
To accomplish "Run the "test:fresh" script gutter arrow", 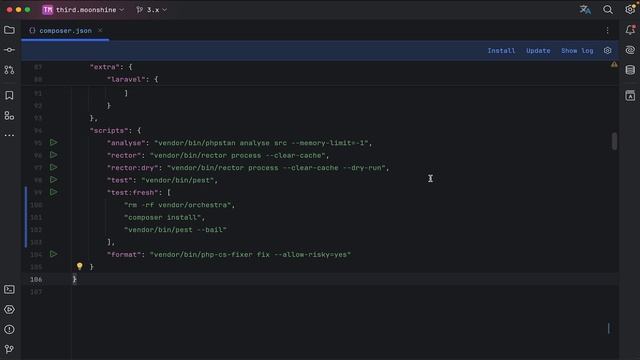I will pyautogui.click(x=53, y=192).
